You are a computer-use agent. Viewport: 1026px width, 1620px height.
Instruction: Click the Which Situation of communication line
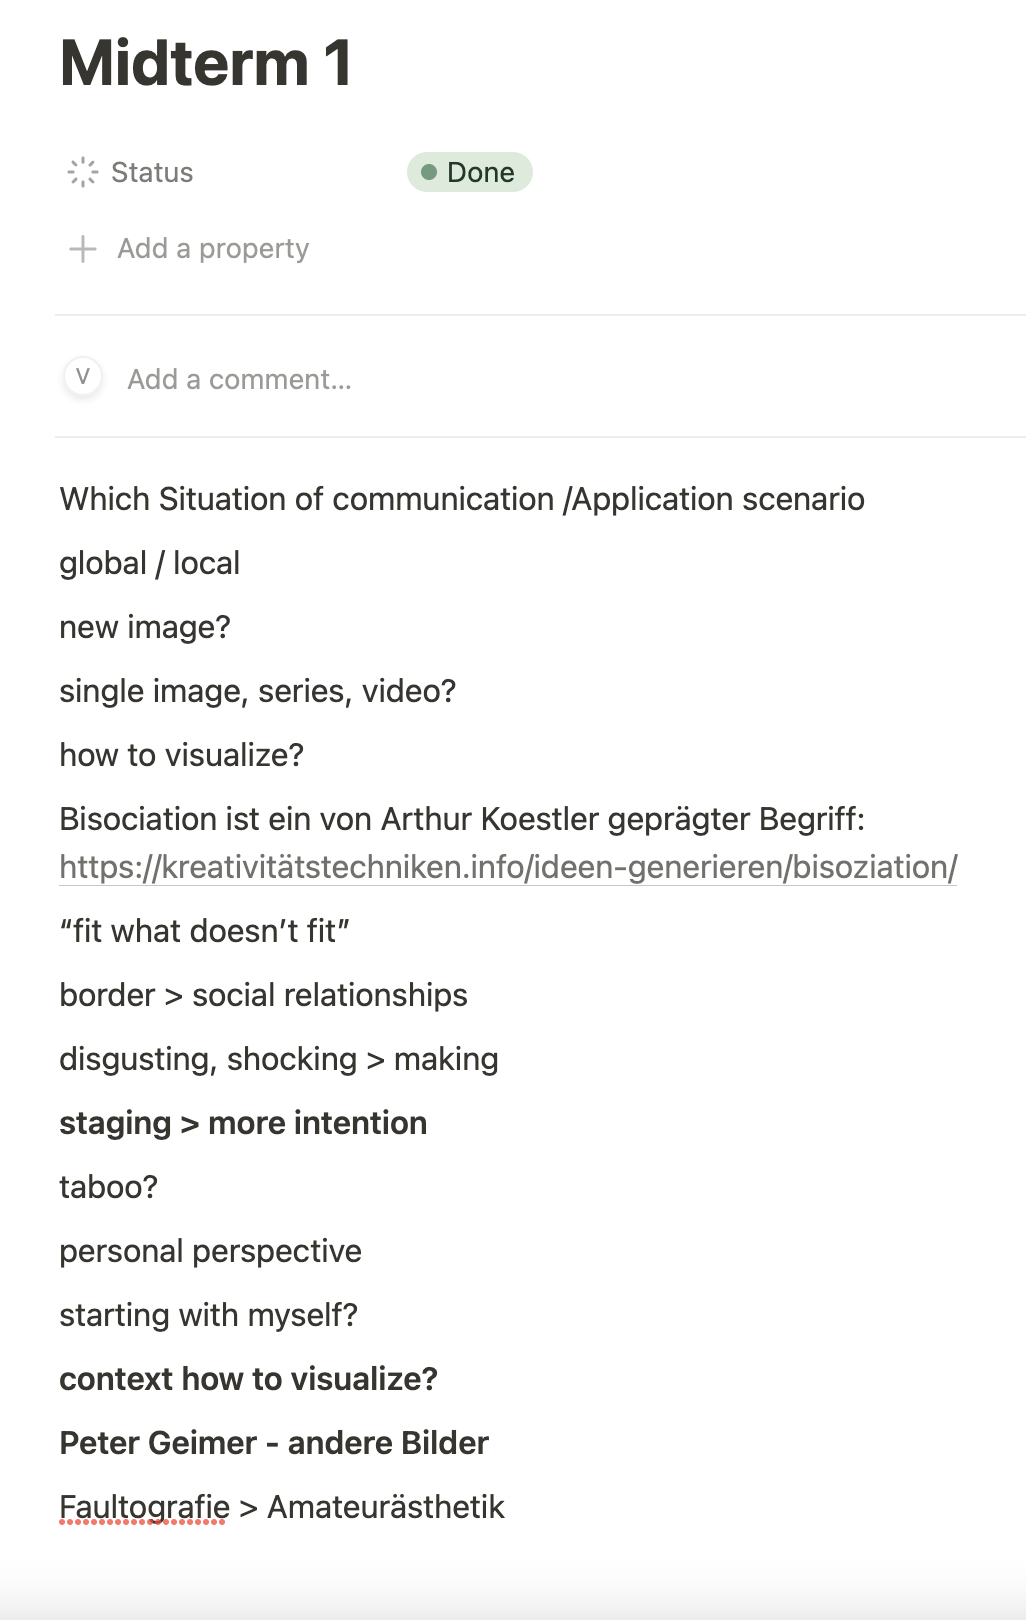462,499
